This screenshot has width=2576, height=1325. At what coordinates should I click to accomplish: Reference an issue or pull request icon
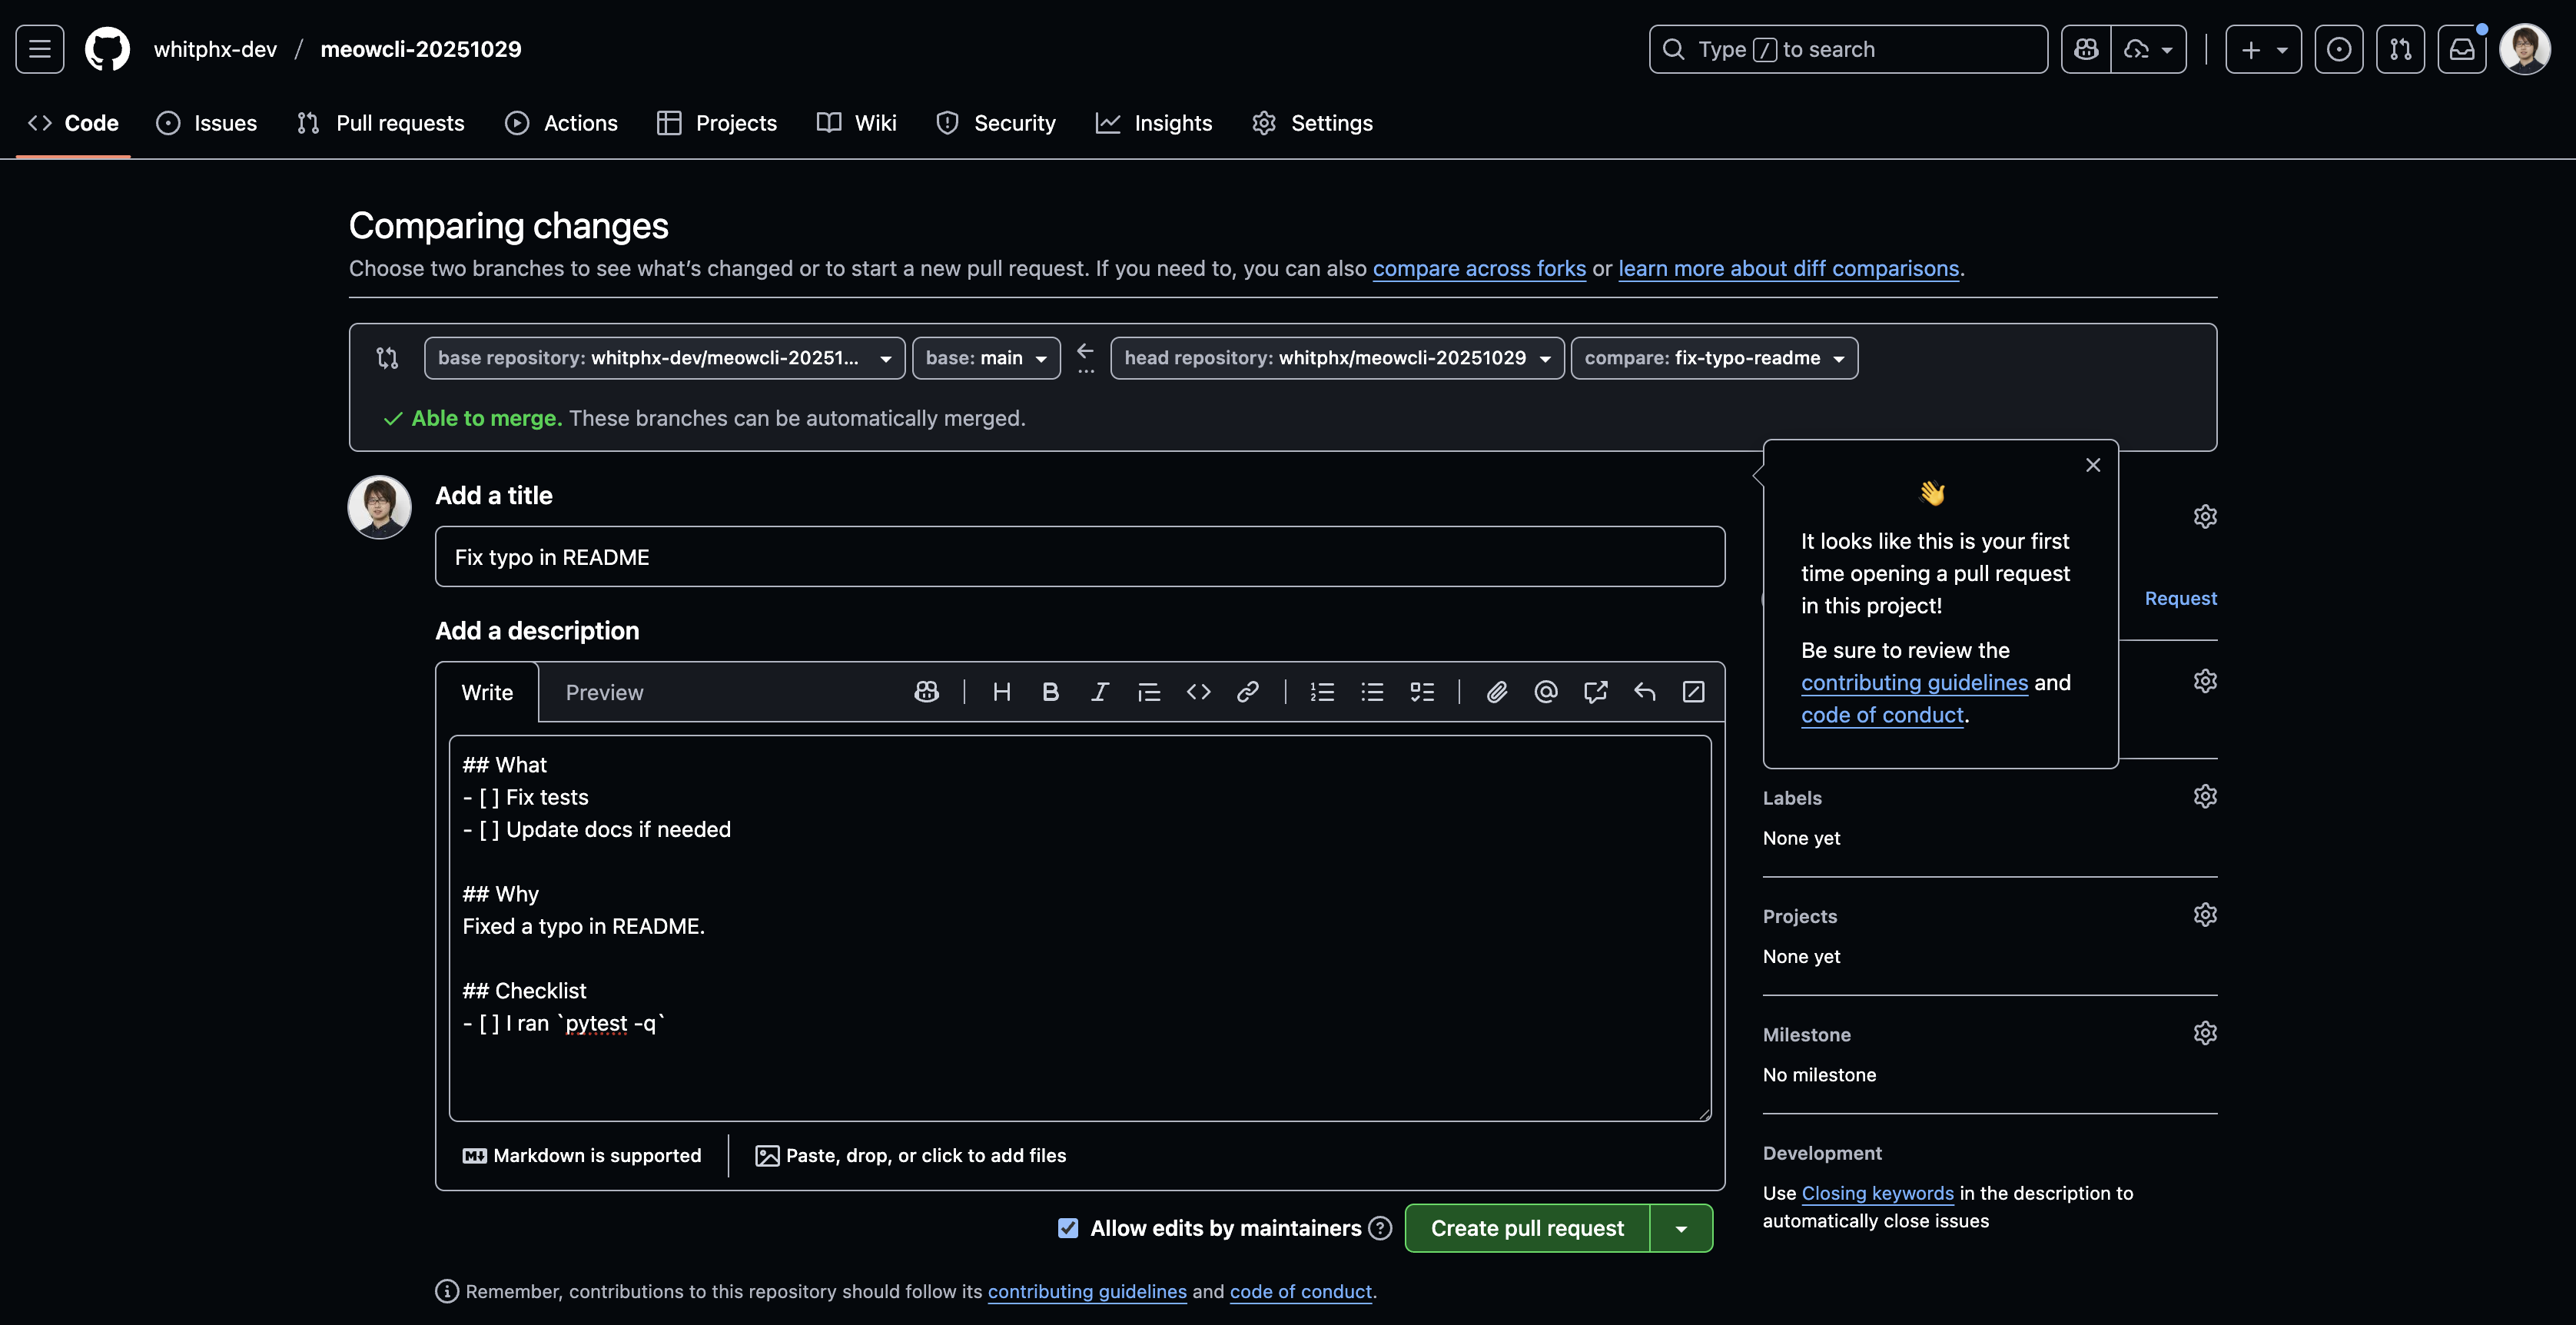point(1595,692)
